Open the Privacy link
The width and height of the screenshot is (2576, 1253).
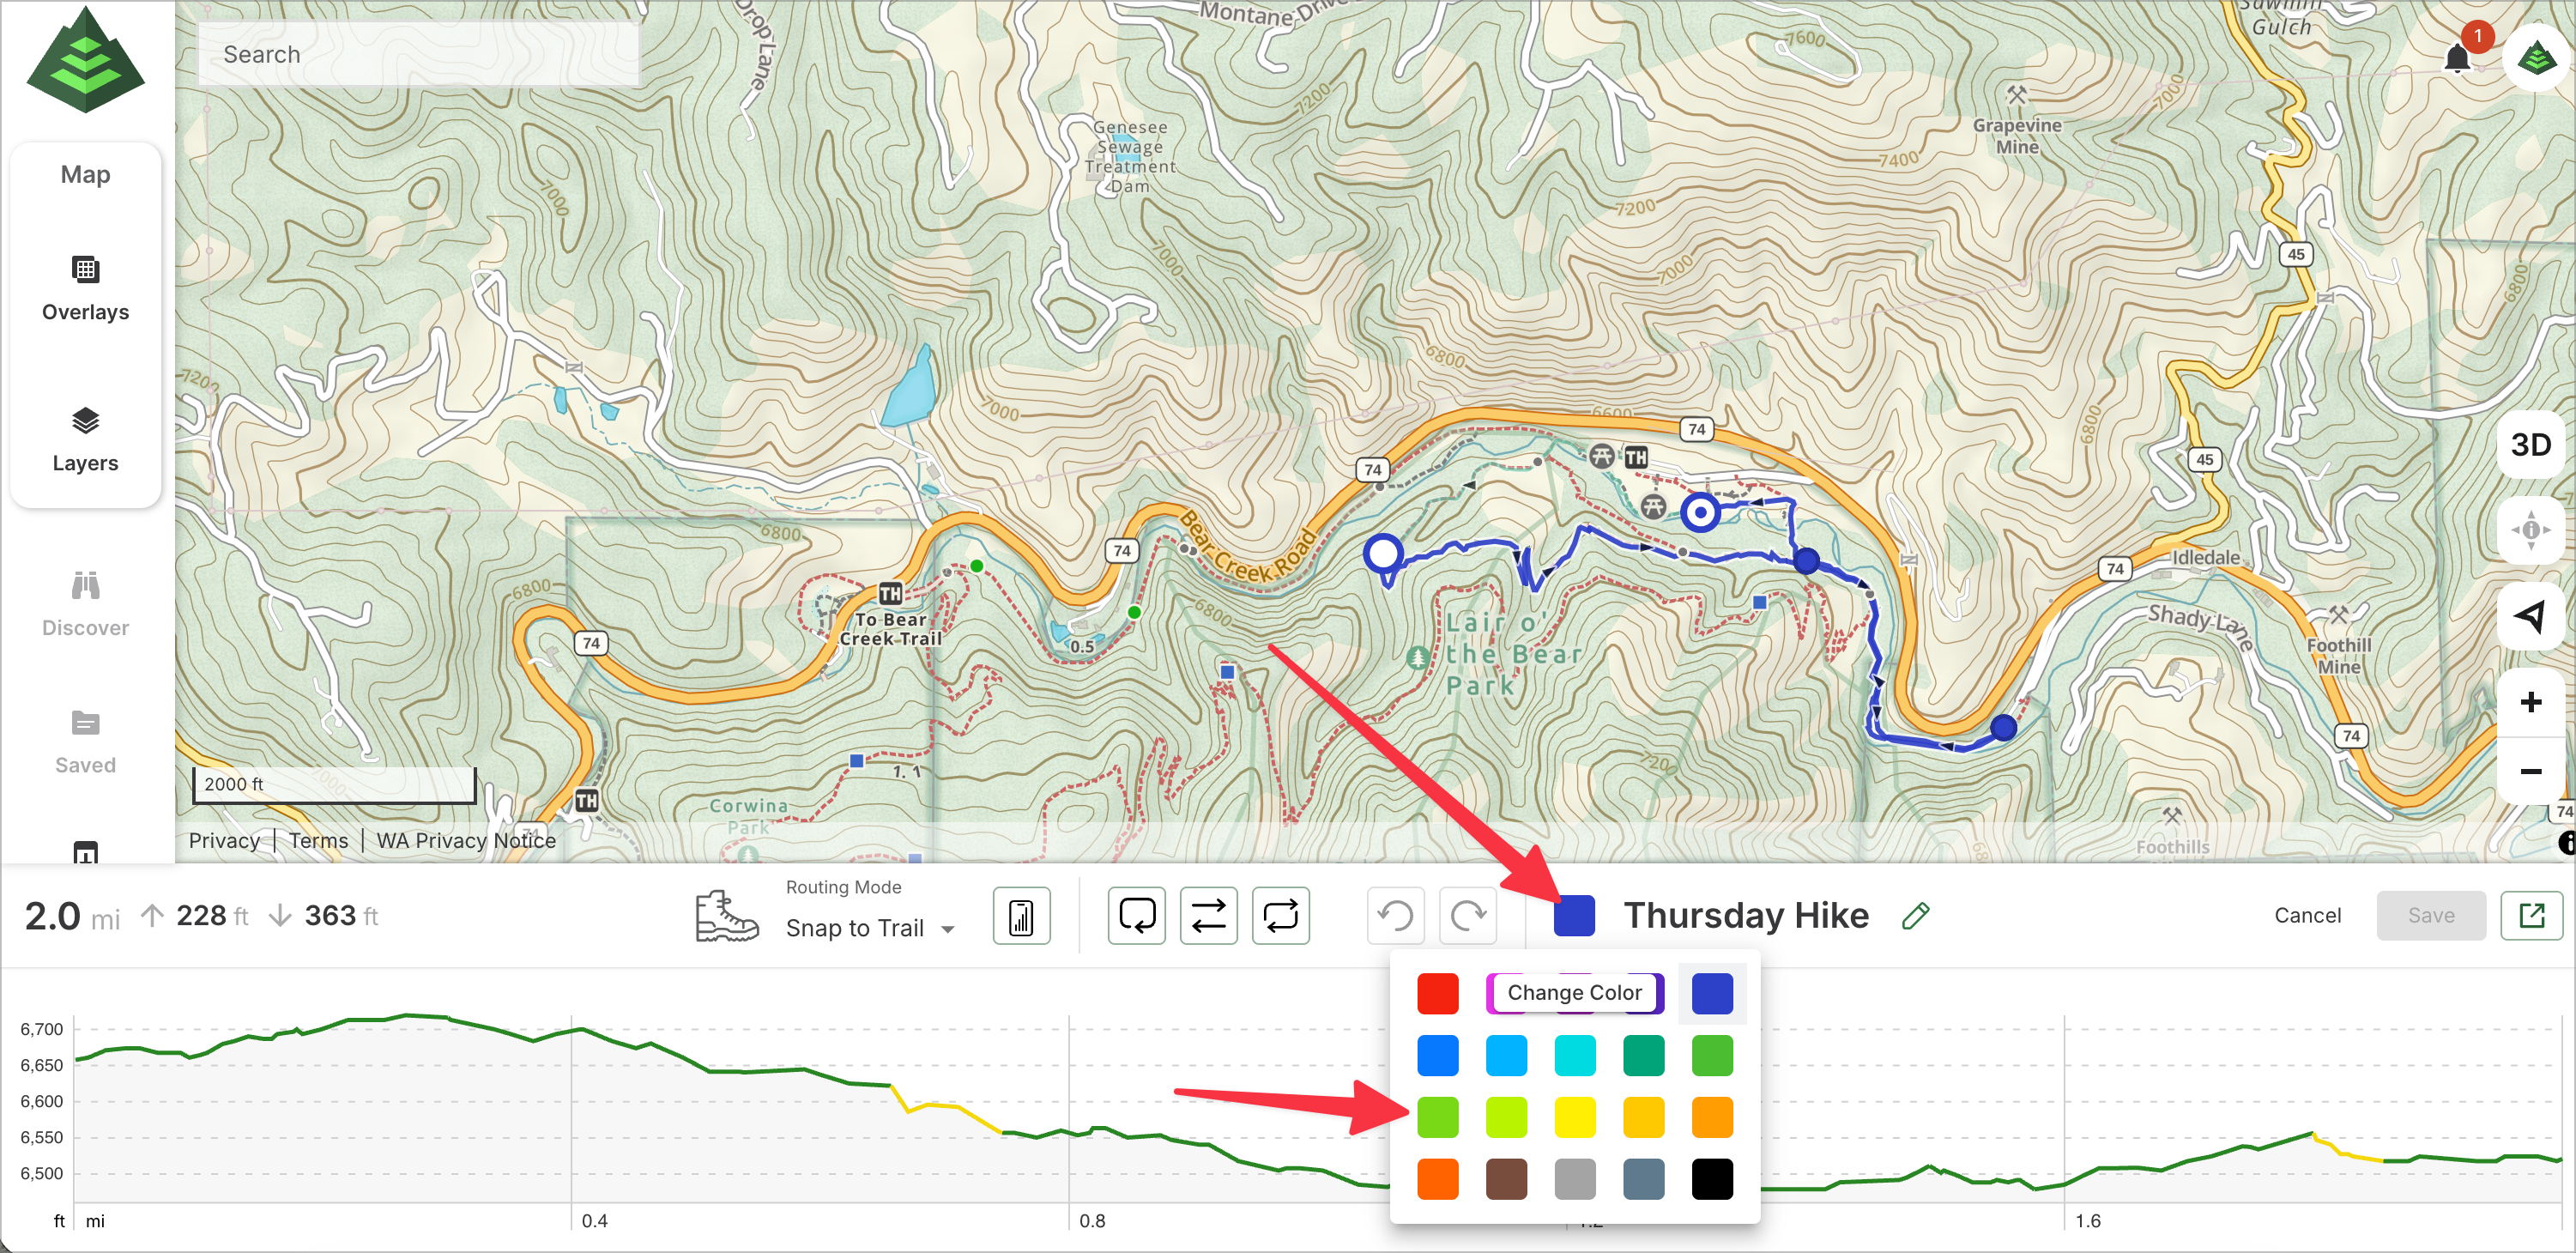(x=224, y=840)
